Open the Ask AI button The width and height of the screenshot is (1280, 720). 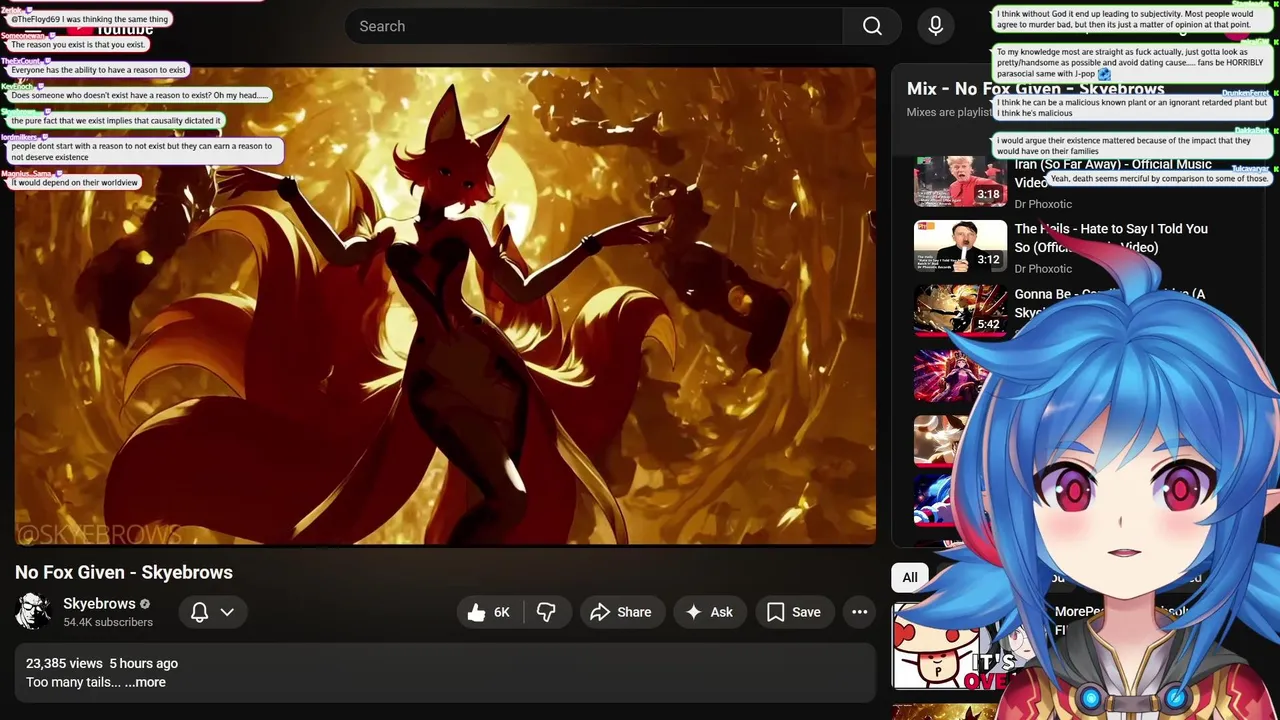709,612
